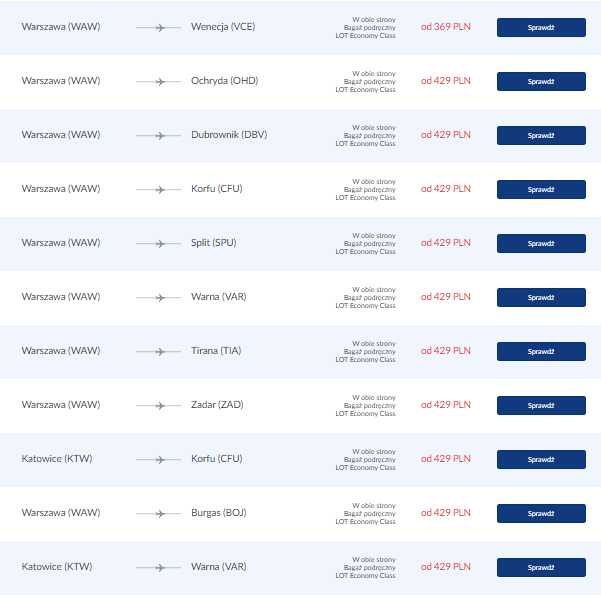Click the airplane arrow icon for Wenecja route
The image size is (601, 596).
(x=158, y=28)
